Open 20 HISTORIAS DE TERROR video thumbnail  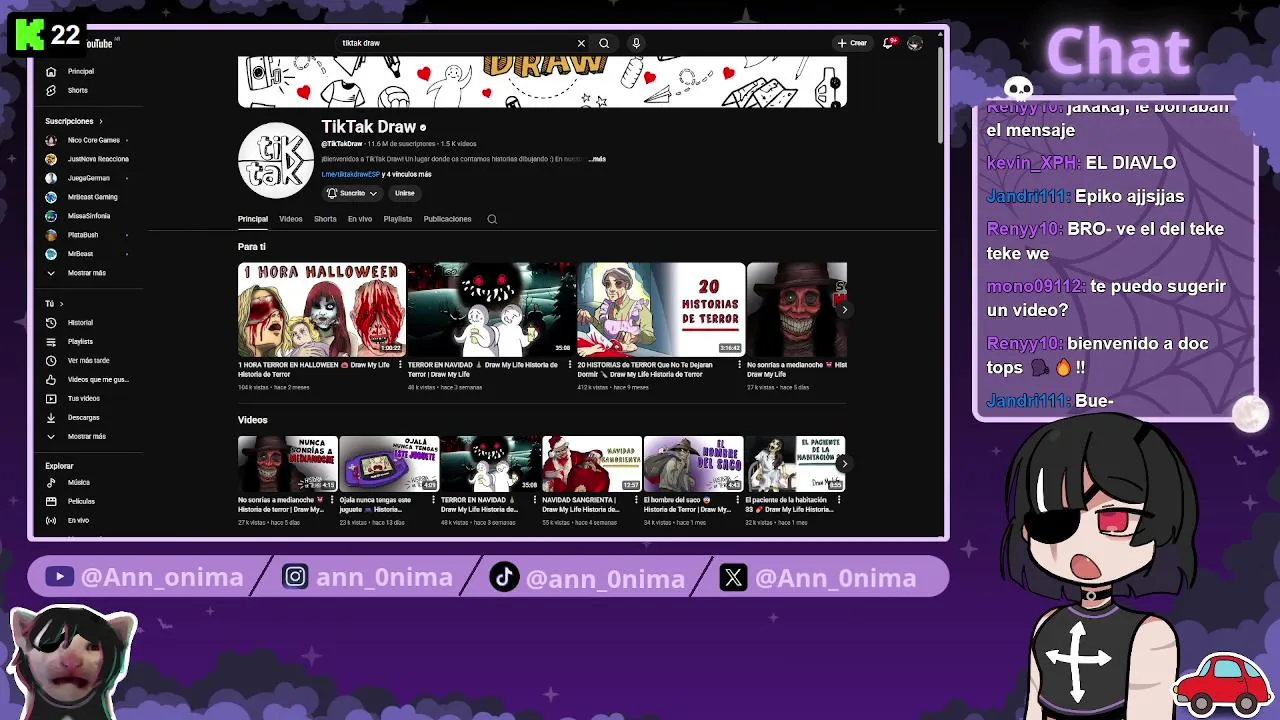coord(660,309)
